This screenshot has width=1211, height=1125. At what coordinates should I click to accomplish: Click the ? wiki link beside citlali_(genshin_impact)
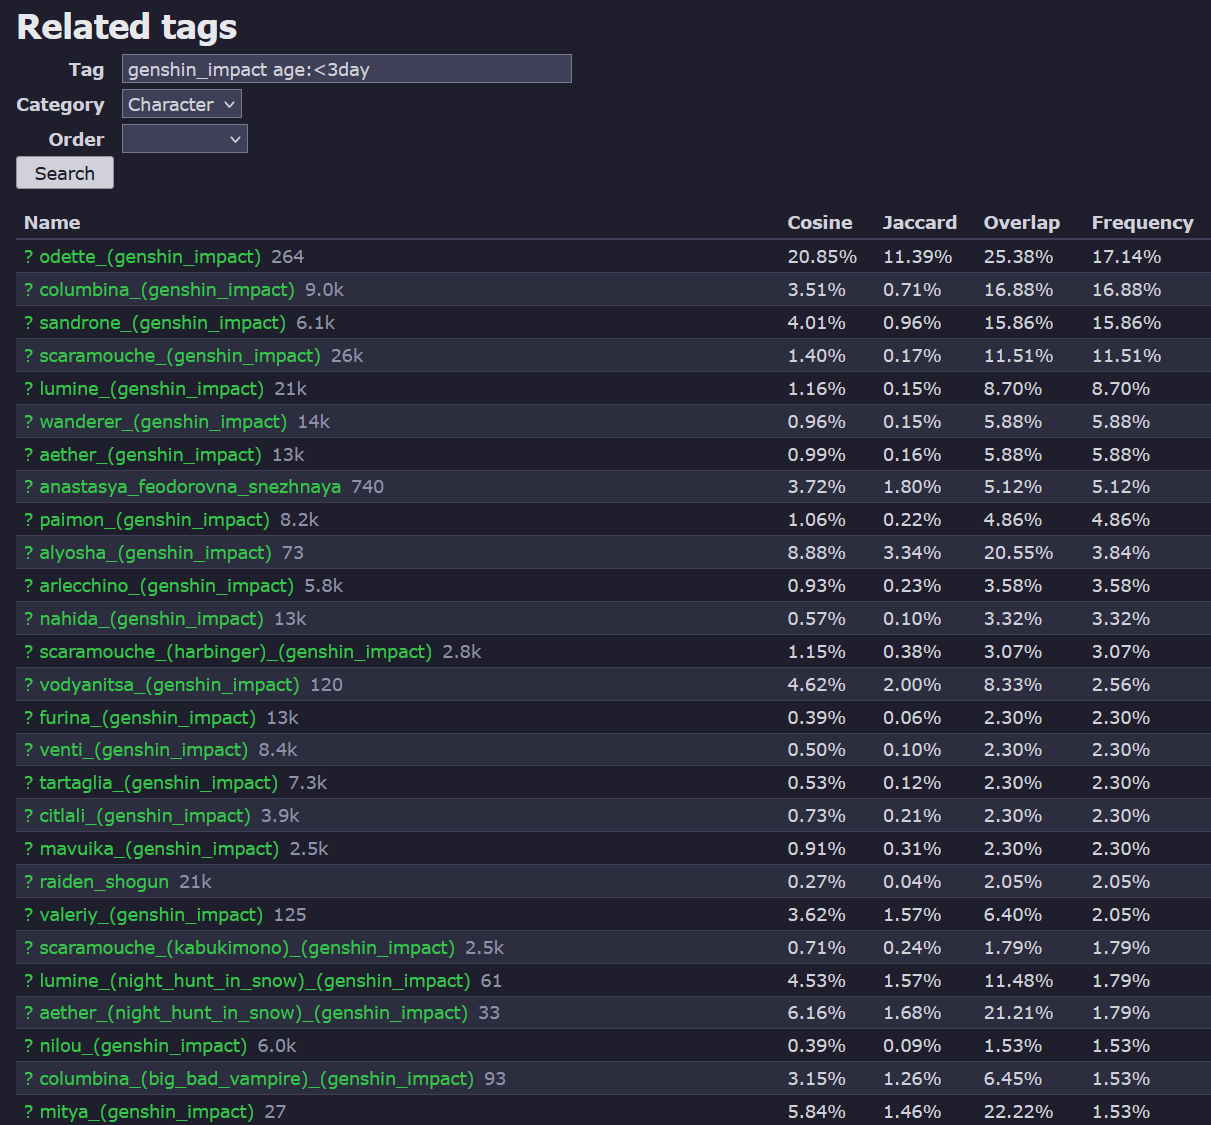coord(29,816)
